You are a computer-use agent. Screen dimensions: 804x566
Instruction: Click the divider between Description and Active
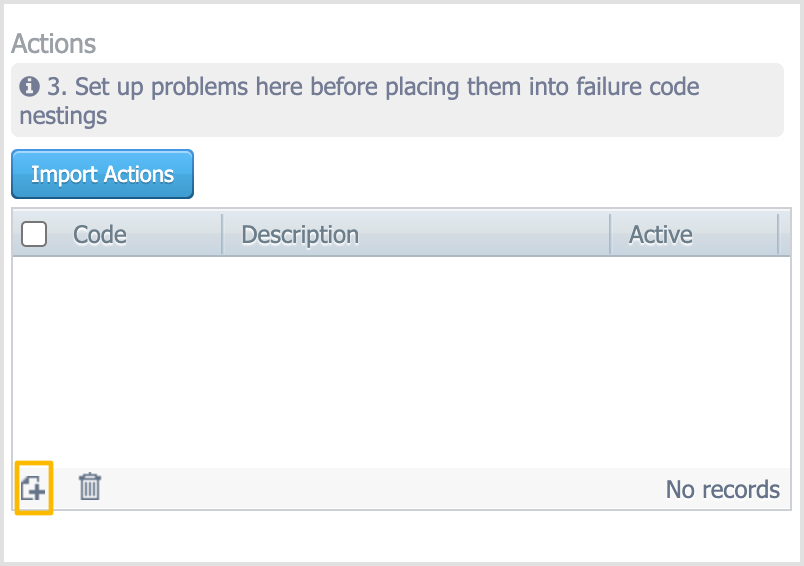pos(610,234)
